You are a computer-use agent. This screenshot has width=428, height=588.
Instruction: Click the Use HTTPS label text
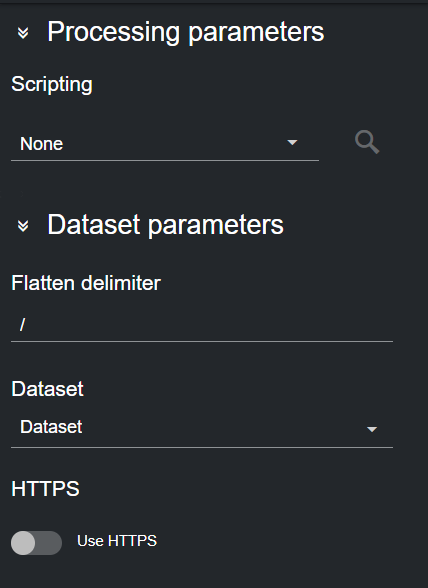[x=117, y=541]
